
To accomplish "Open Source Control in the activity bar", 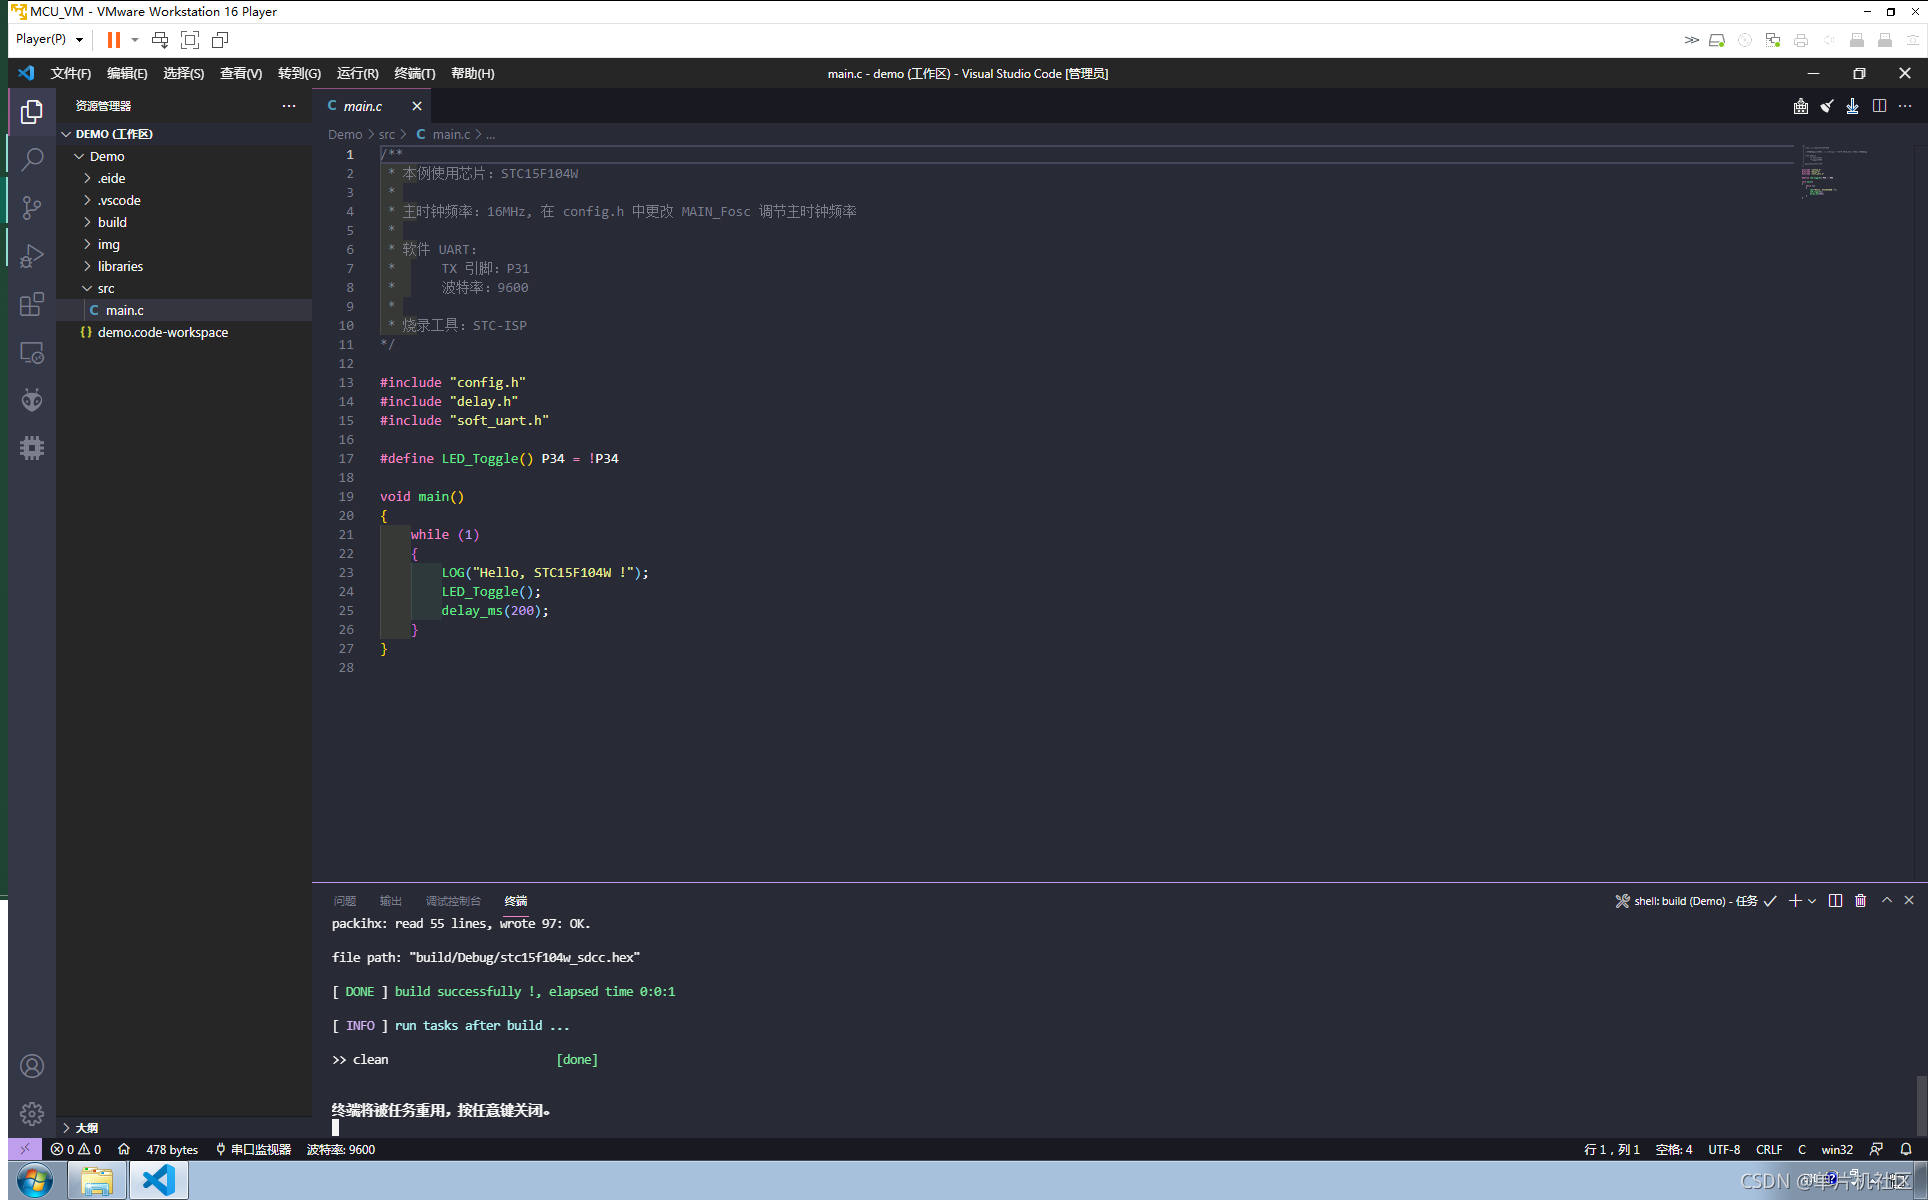I will (x=31, y=207).
